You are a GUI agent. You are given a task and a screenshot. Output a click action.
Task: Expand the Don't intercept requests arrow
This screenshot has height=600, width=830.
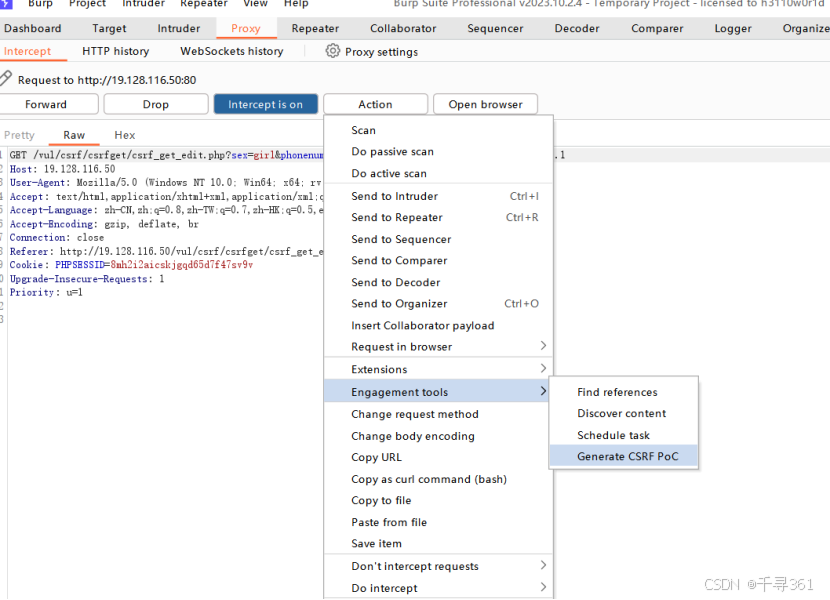[543, 565]
